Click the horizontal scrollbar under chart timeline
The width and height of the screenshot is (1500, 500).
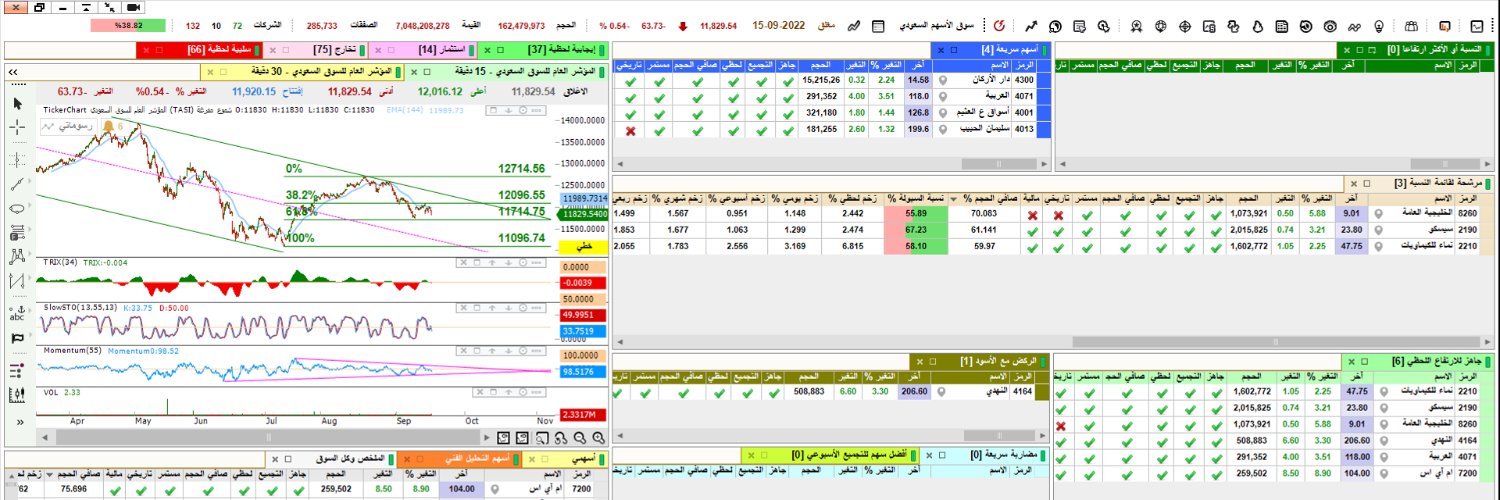(x=270, y=437)
